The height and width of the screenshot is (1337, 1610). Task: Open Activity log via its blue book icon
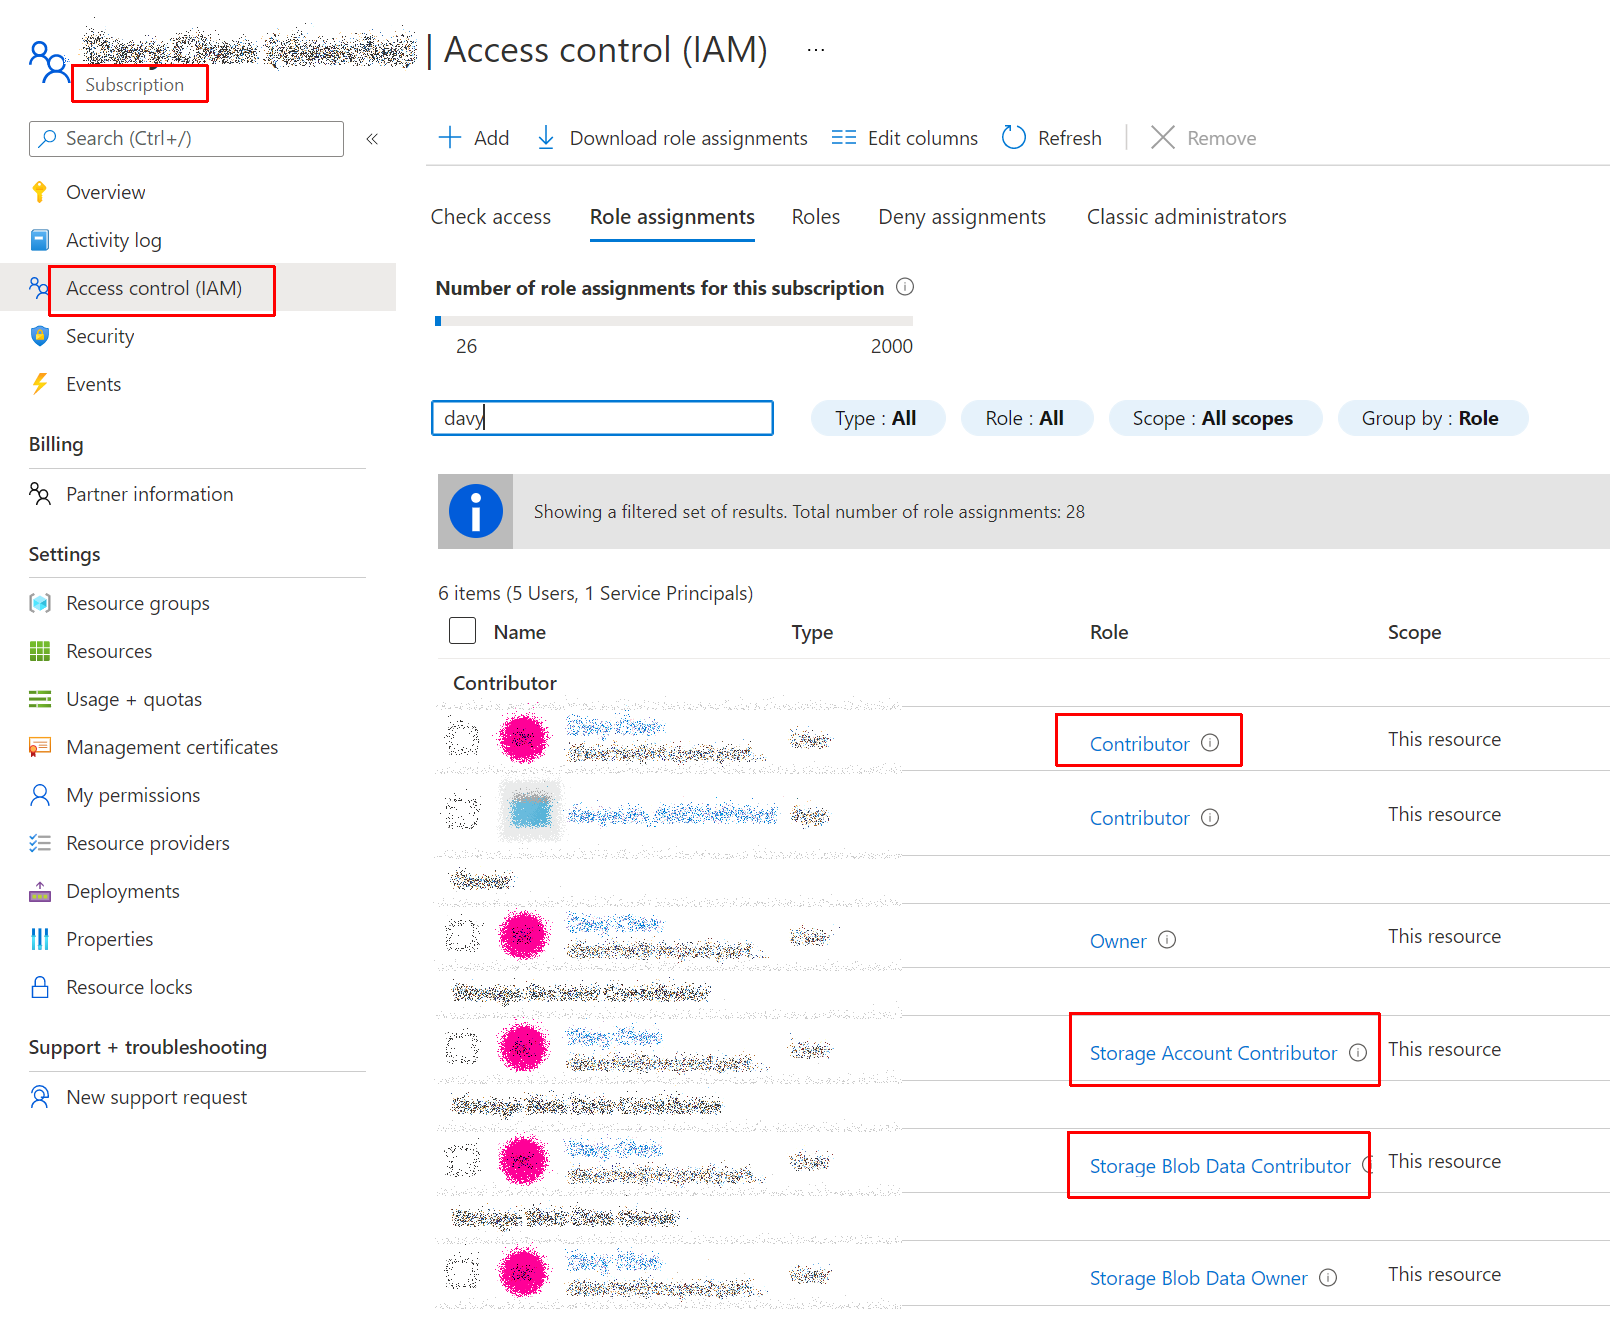click(x=40, y=240)
